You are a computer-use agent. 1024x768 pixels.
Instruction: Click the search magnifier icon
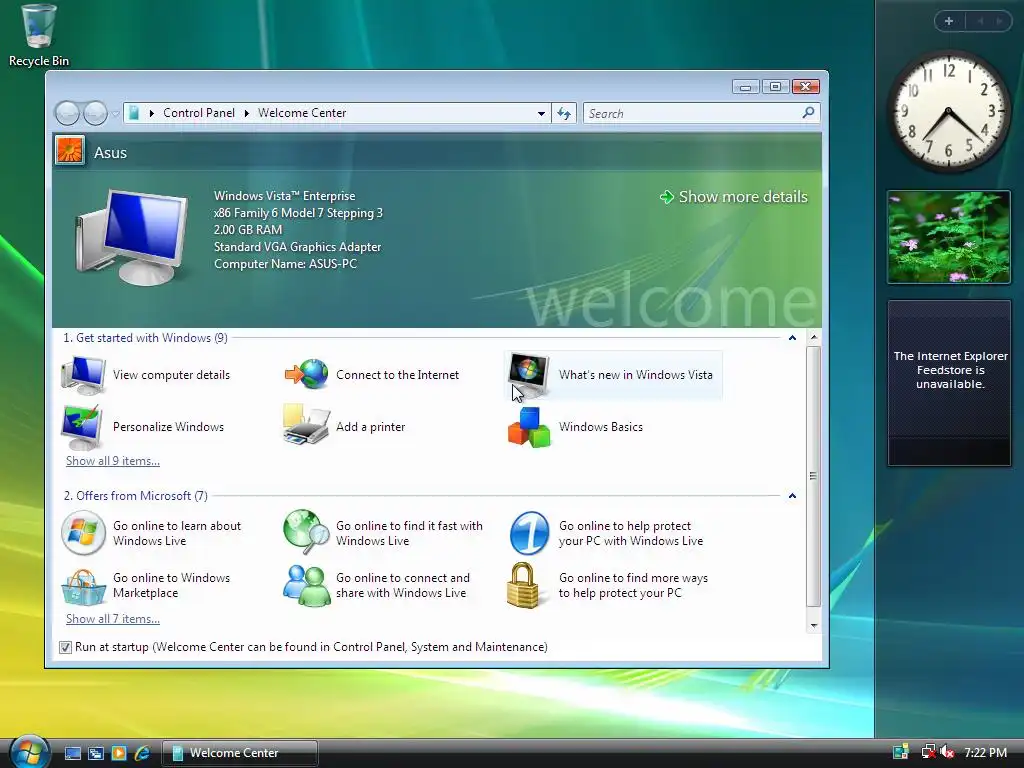pyautogui.click(x=808, y=112)
